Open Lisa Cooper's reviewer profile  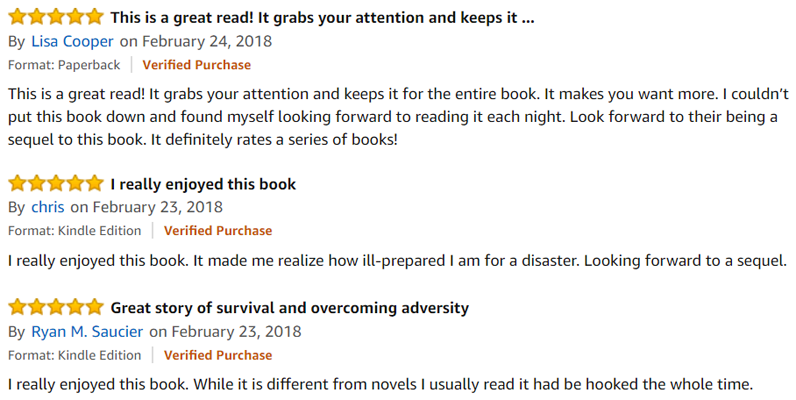coord(73,41)
